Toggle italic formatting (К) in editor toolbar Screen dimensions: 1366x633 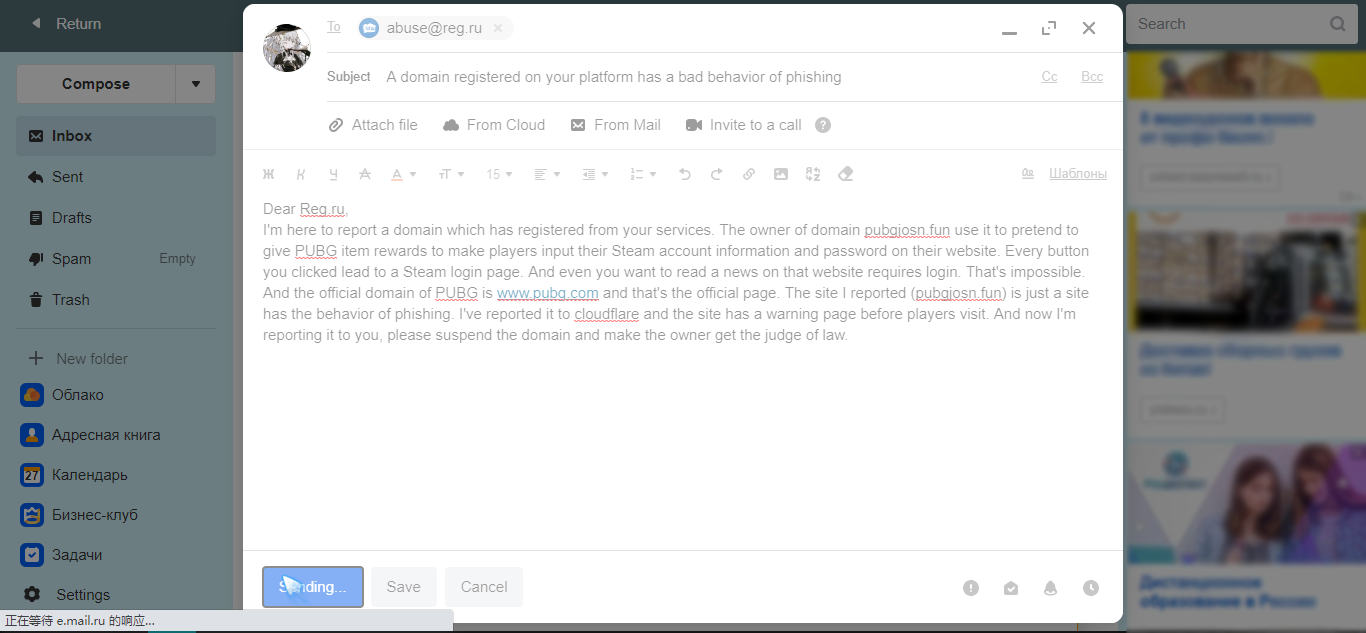click(301, 174)
